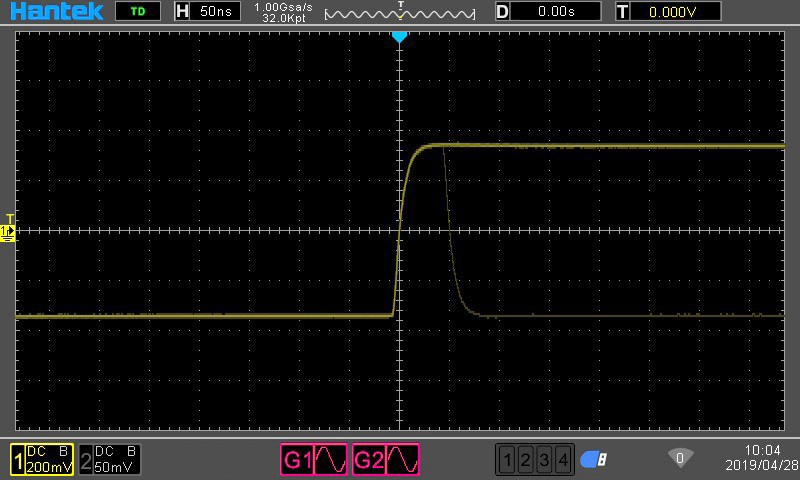Image resolution: width=800 pixels, height=480 pixels.
Task: Click the 32.0Kpt memory depth readout
Action: (284, 18)
